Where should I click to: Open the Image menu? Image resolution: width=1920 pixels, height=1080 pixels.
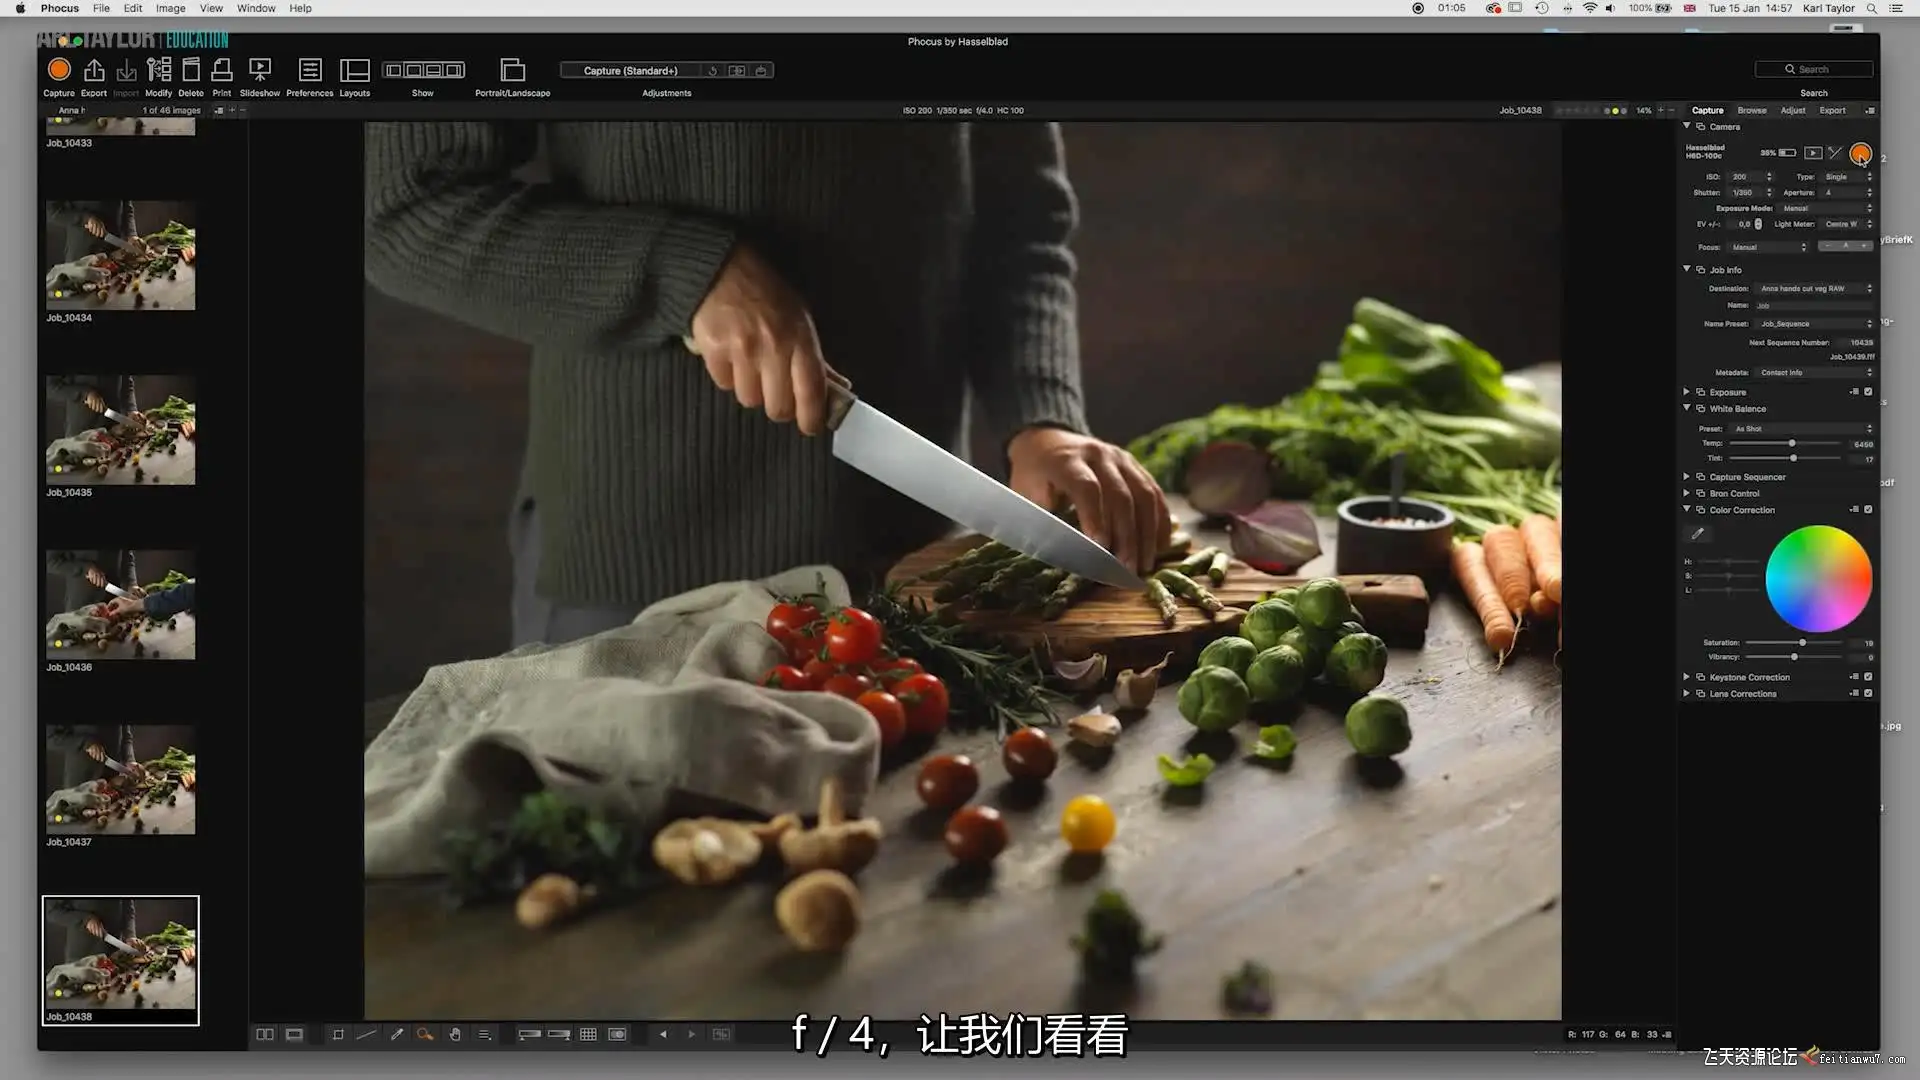170,8
